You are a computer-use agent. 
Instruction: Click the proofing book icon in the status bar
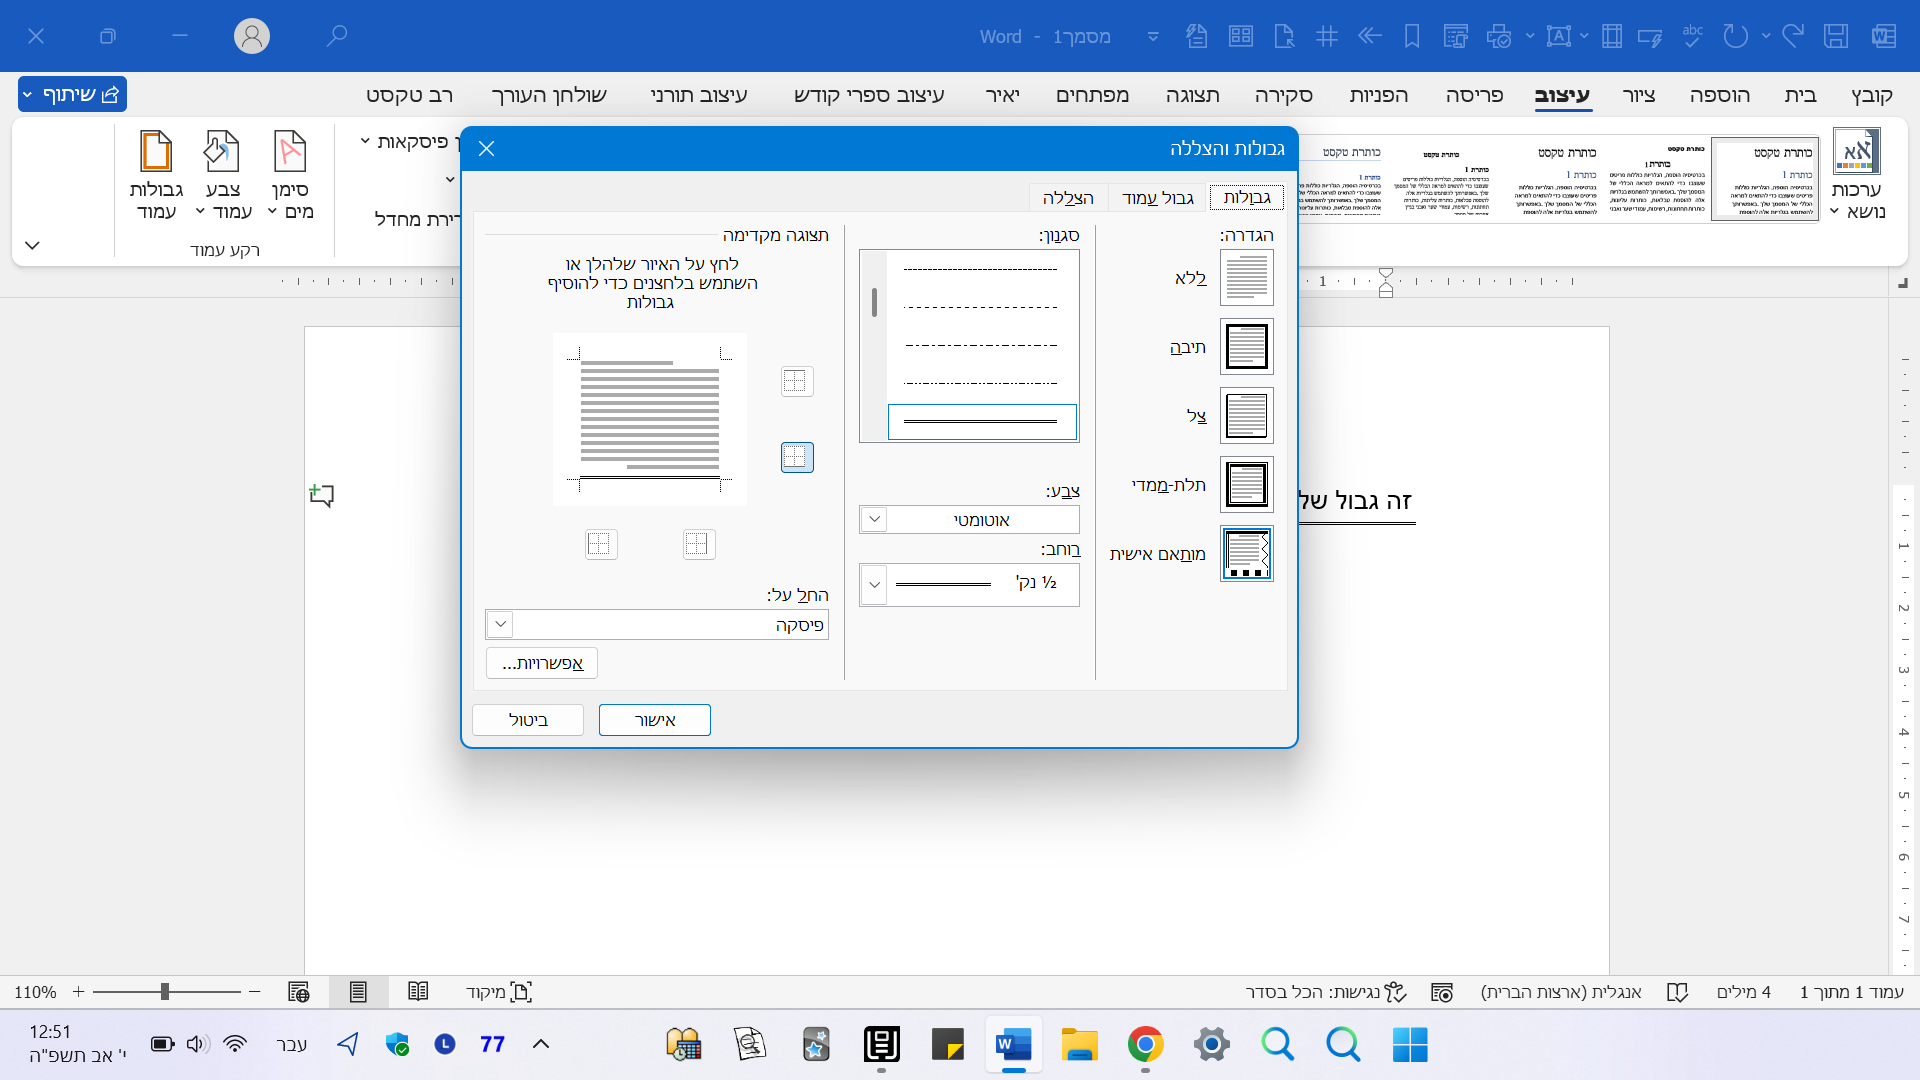click(x=1678, y=992)
